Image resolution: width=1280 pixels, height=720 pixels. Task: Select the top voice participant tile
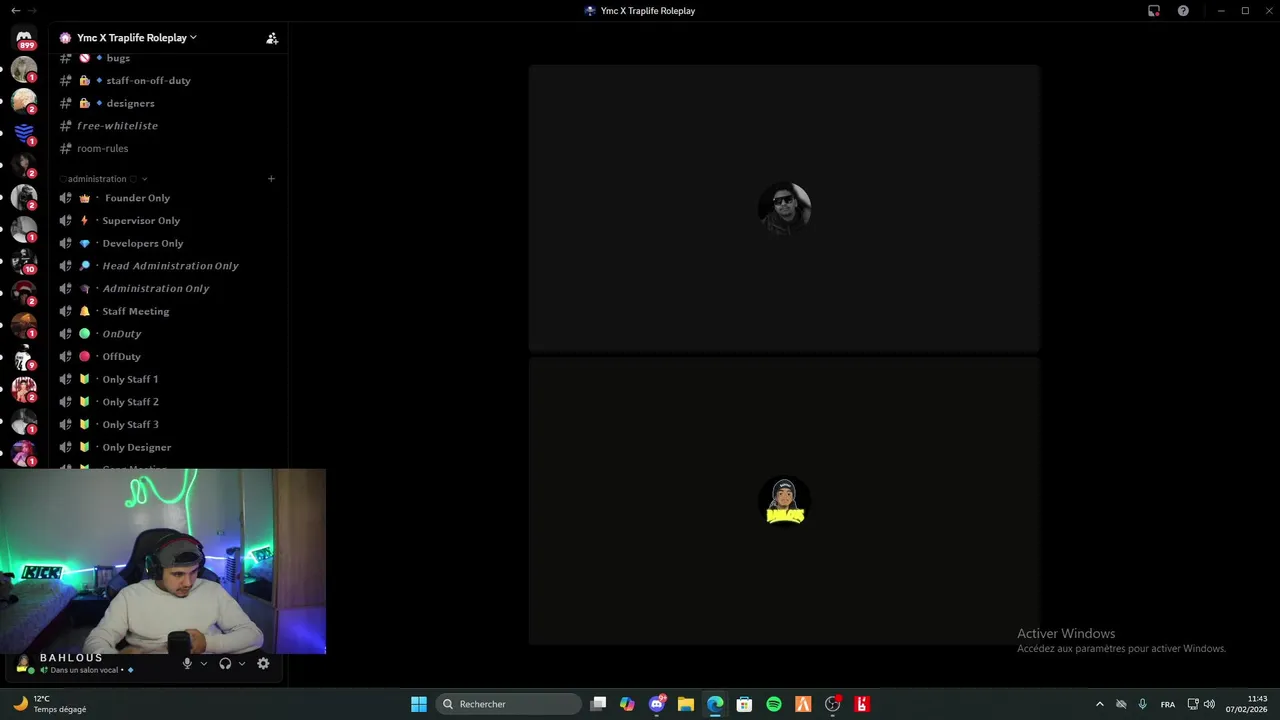(x=784, y=208)
